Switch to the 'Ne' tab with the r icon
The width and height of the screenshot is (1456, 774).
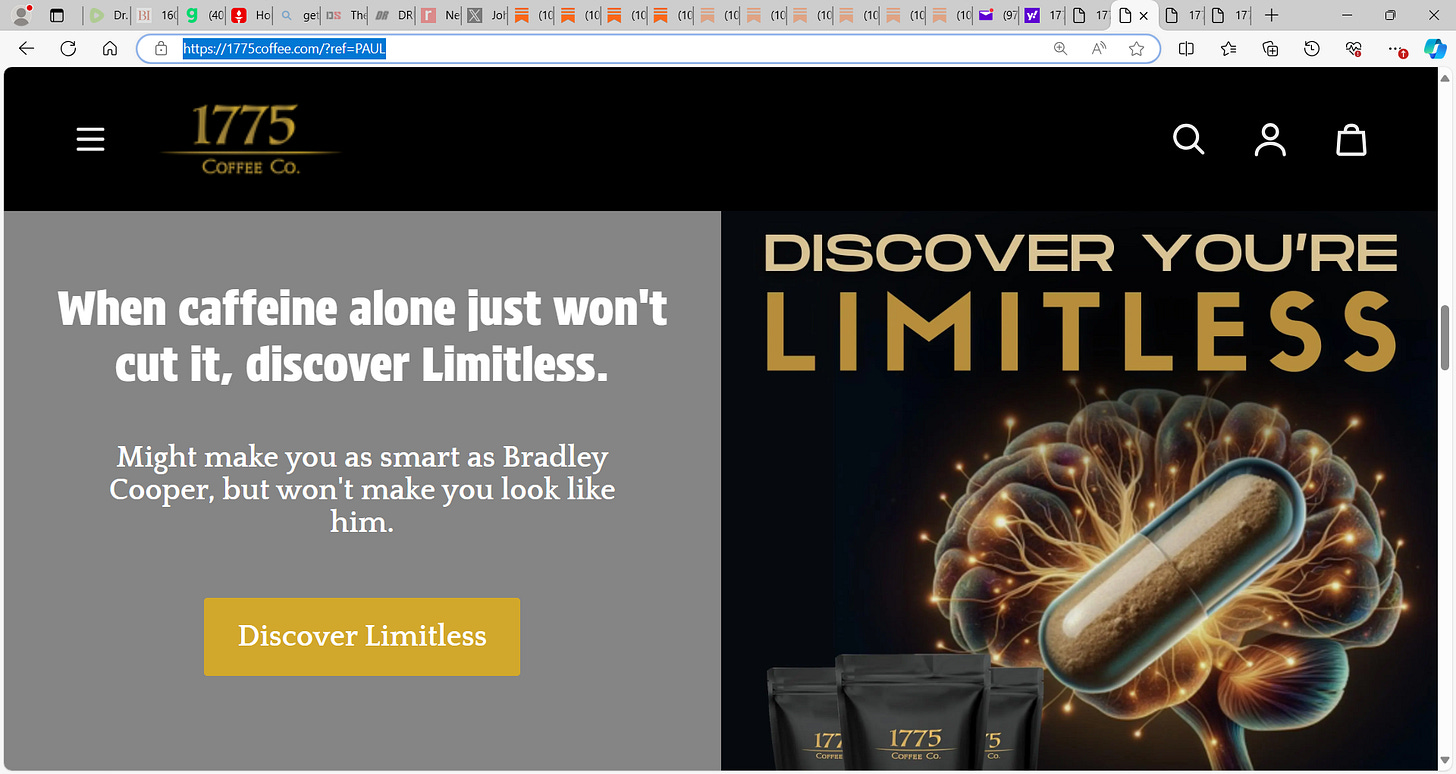(x=441, y=15)
